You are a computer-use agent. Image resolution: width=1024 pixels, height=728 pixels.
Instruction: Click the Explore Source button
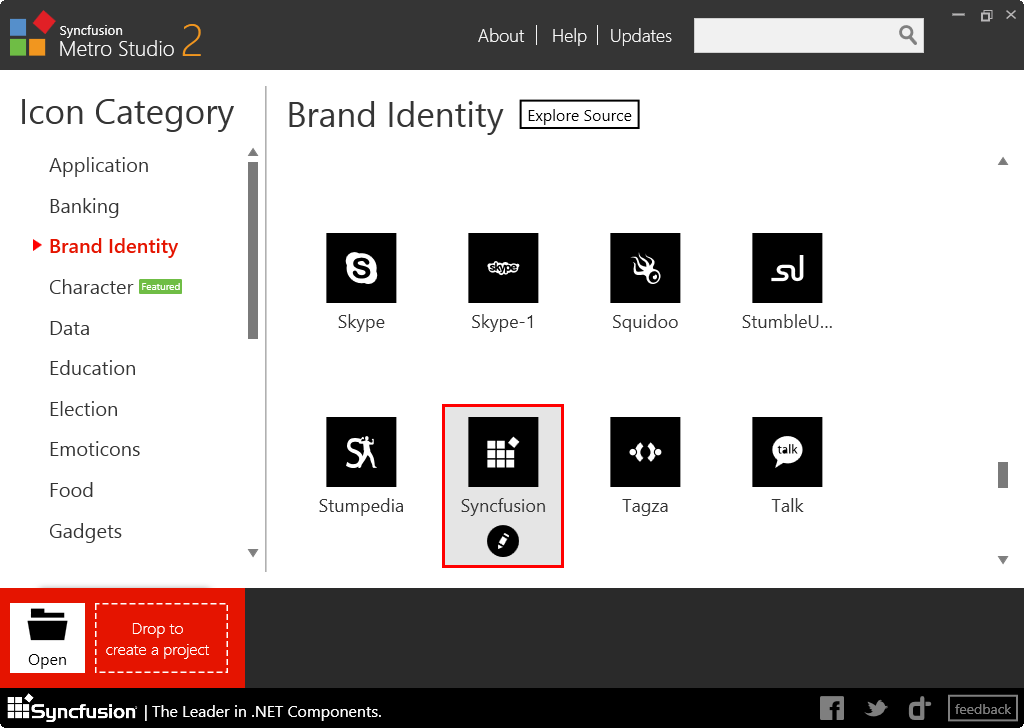tap(579, 115)
